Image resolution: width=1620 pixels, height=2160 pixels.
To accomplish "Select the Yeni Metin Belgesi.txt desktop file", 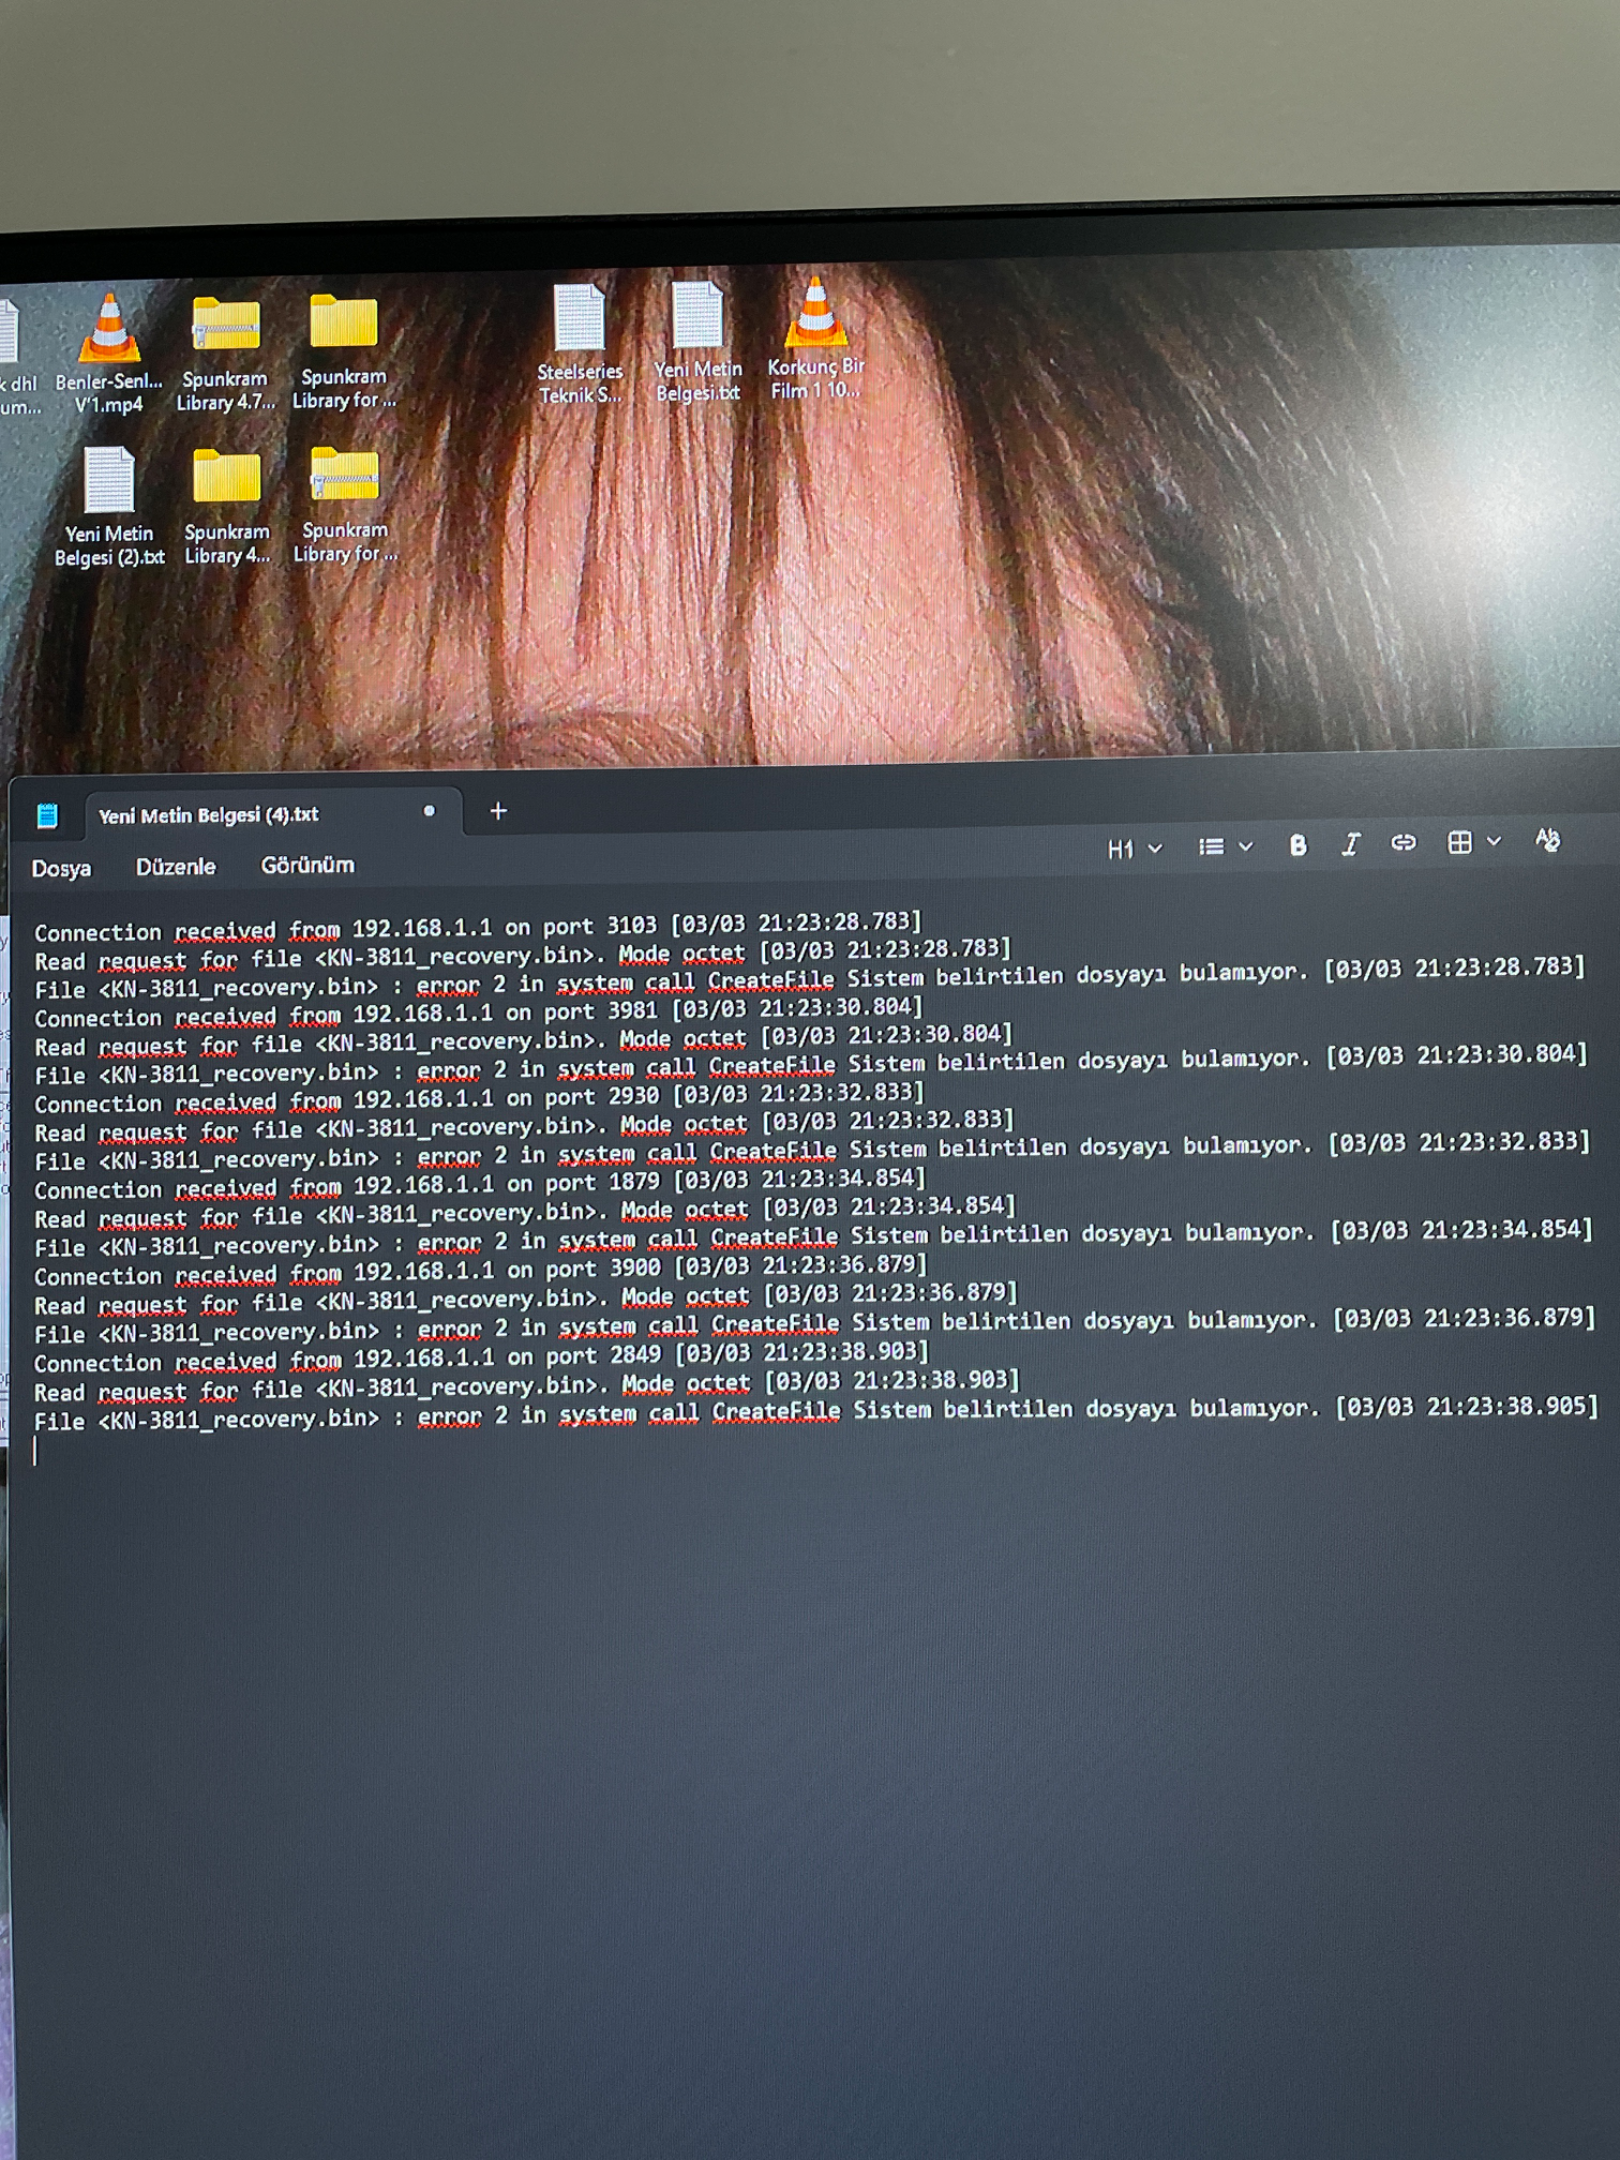I will pos(698,342).
